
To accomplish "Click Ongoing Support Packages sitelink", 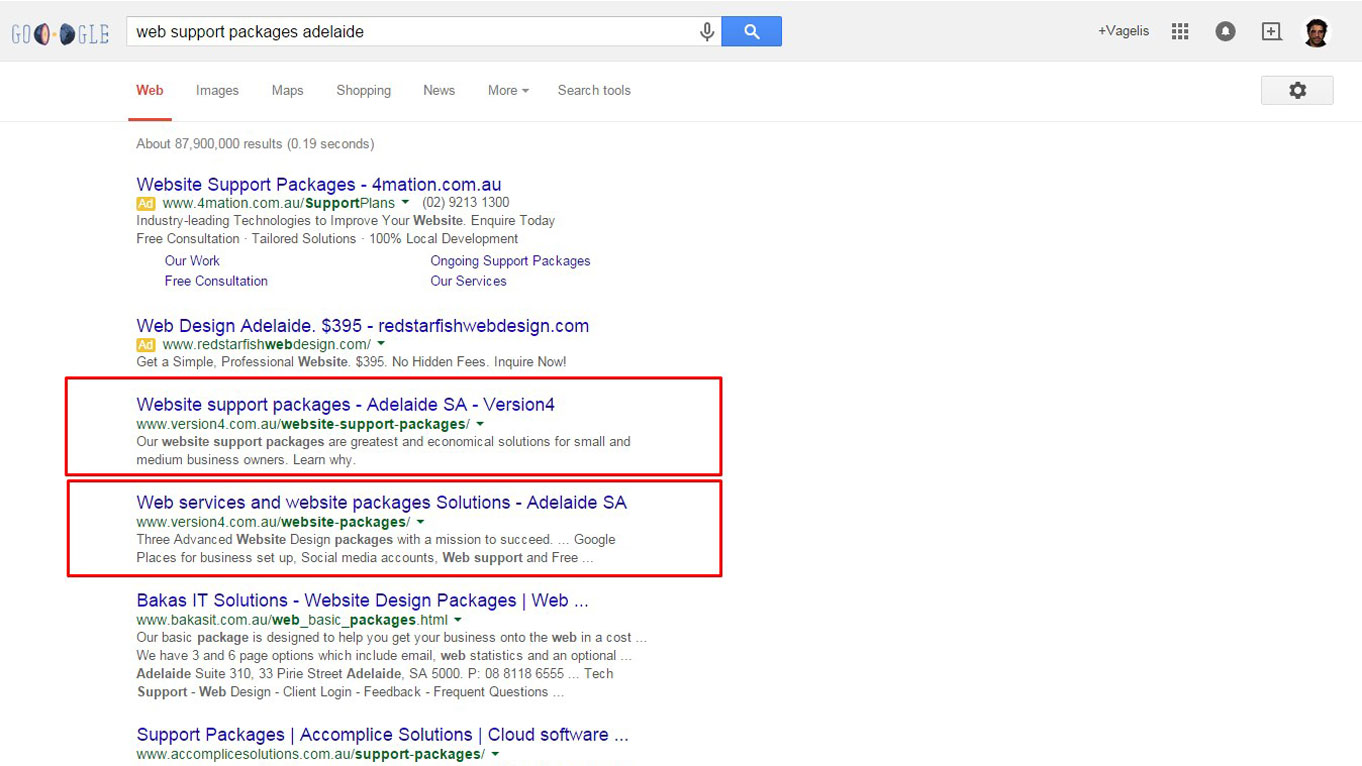I will pyautogui.click(x=510, y=261).
